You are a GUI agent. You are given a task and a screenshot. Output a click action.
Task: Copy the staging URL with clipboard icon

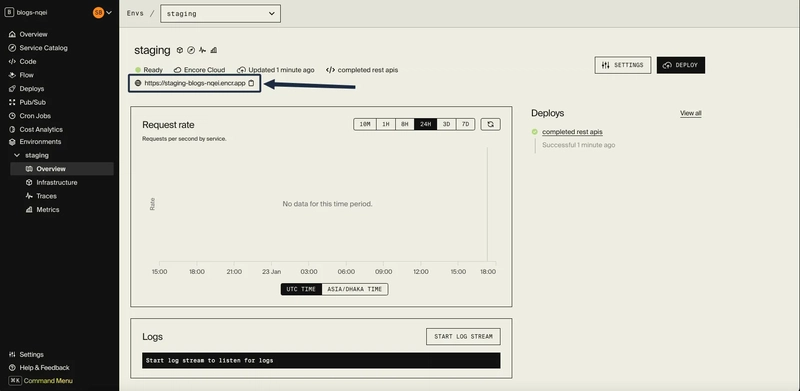point(251,83)
